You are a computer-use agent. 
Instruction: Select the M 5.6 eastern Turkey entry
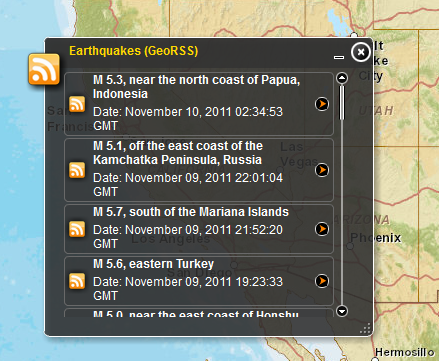pos(199,281)
